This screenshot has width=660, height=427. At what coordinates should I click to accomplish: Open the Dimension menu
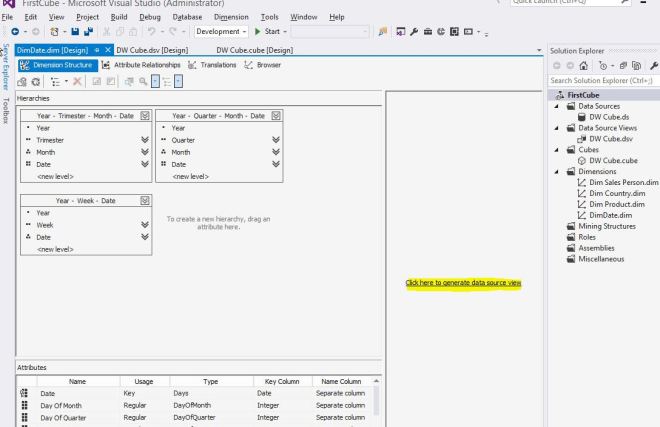pos(231,17)
